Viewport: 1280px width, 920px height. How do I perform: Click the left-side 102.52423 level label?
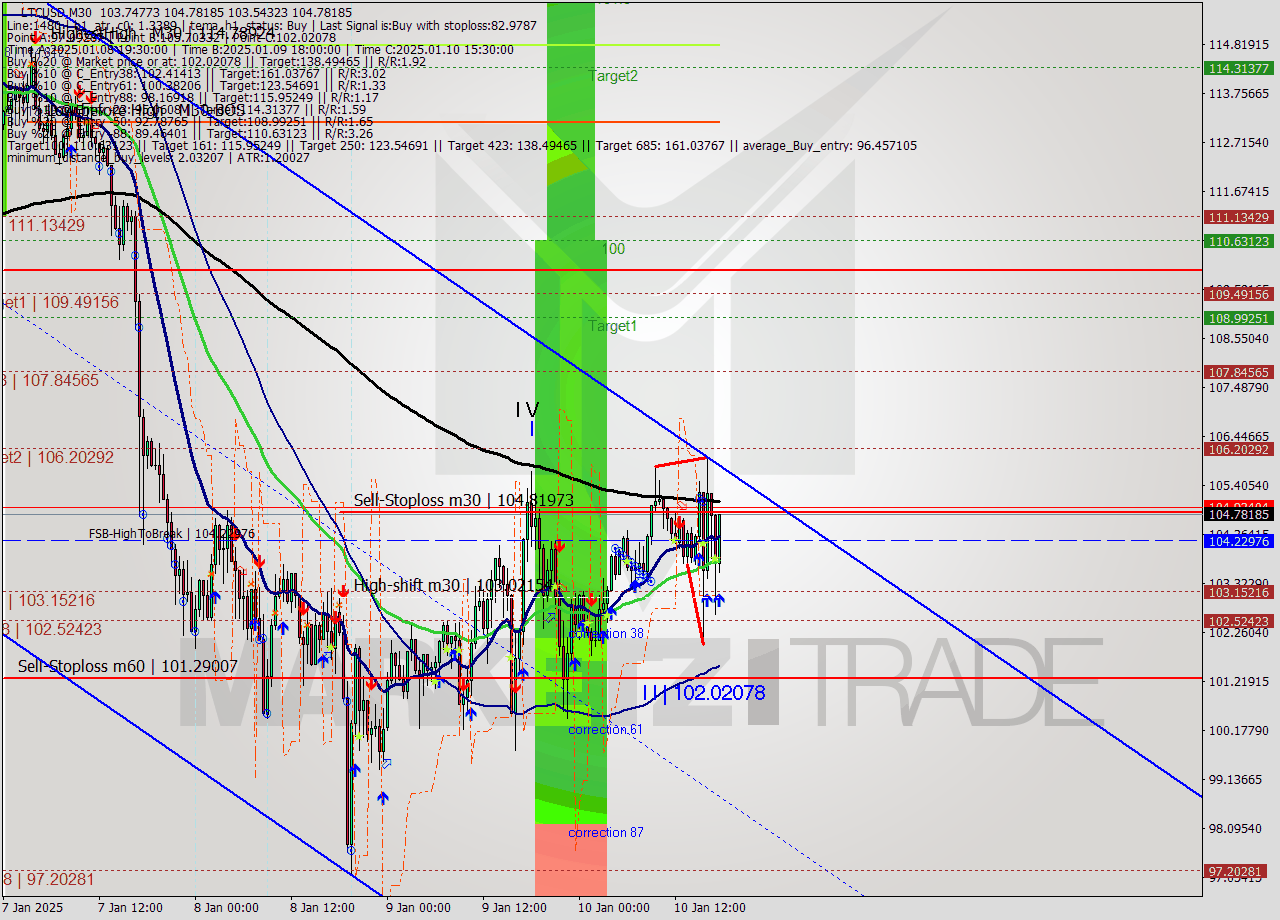51,629
